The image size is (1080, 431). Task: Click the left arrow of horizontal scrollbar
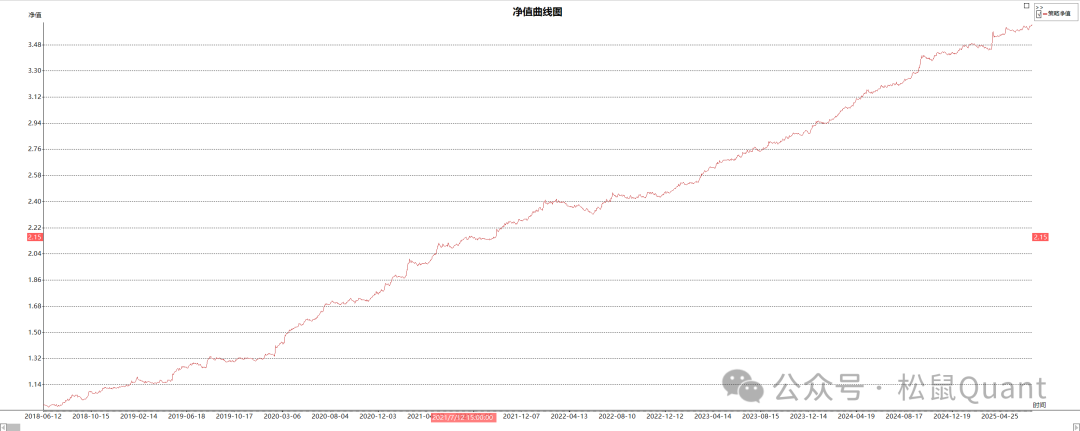click(3, 427)
